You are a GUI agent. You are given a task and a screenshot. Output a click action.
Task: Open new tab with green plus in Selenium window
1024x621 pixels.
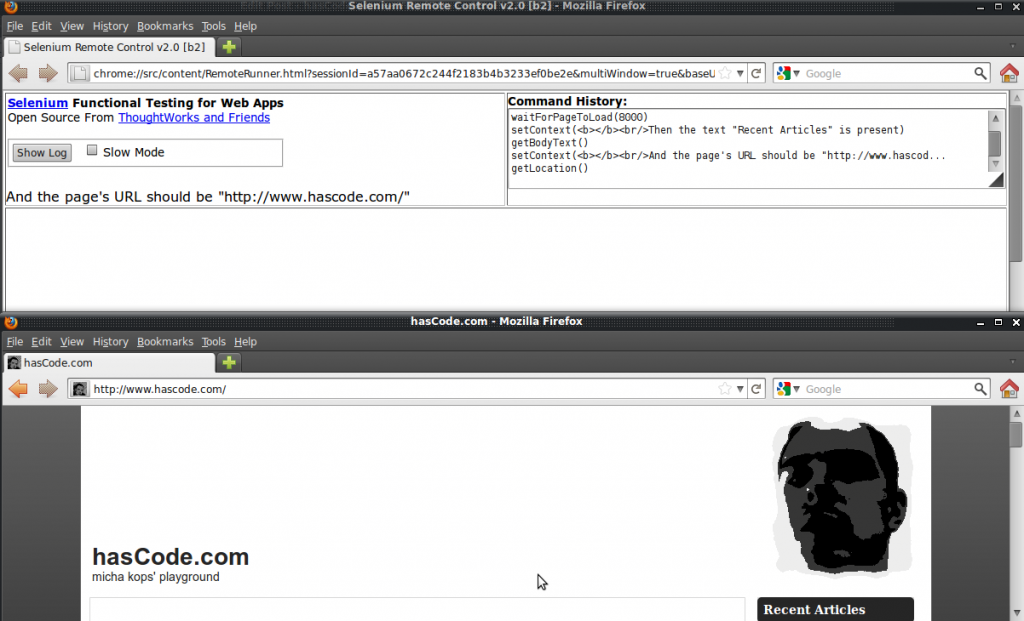click(x=229, y=47)
